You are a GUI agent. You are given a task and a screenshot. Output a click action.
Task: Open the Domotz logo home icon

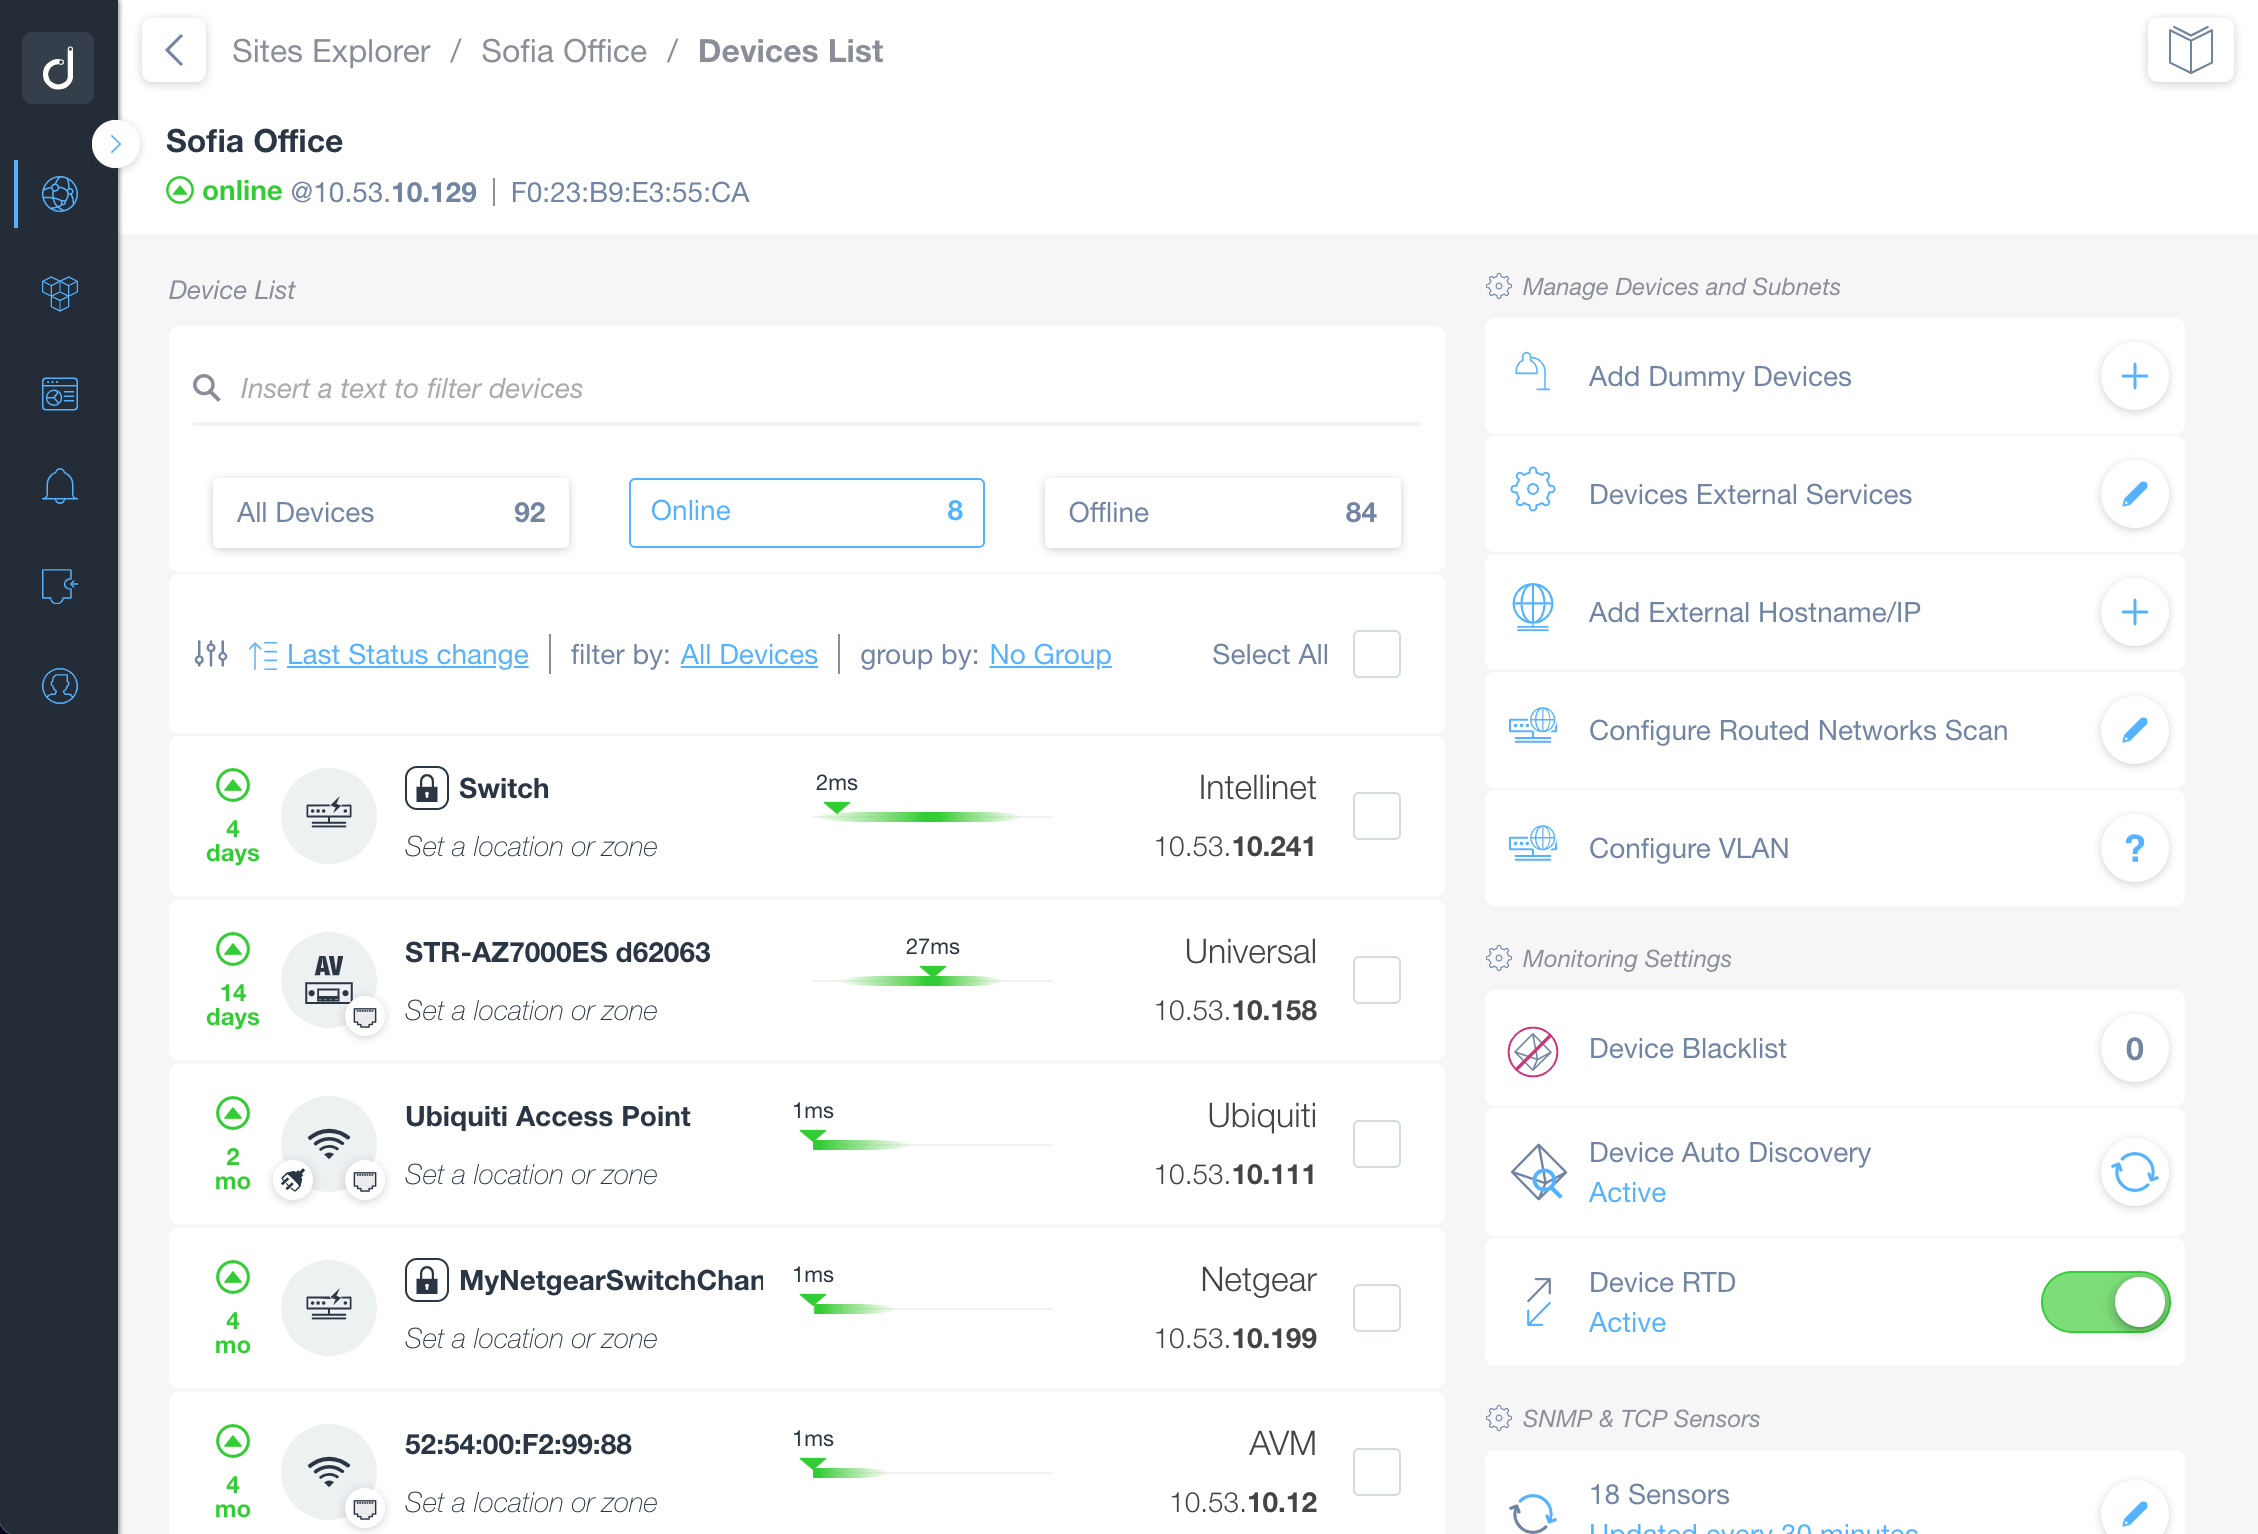coord(58,68)
